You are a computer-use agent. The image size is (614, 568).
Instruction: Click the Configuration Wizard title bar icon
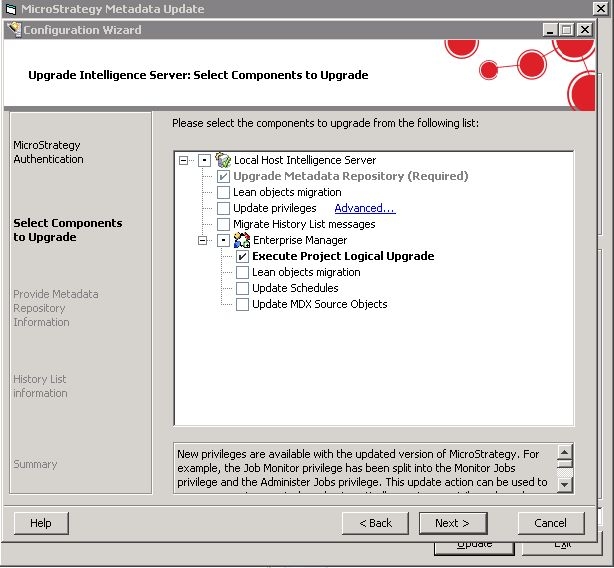point(14,30)
